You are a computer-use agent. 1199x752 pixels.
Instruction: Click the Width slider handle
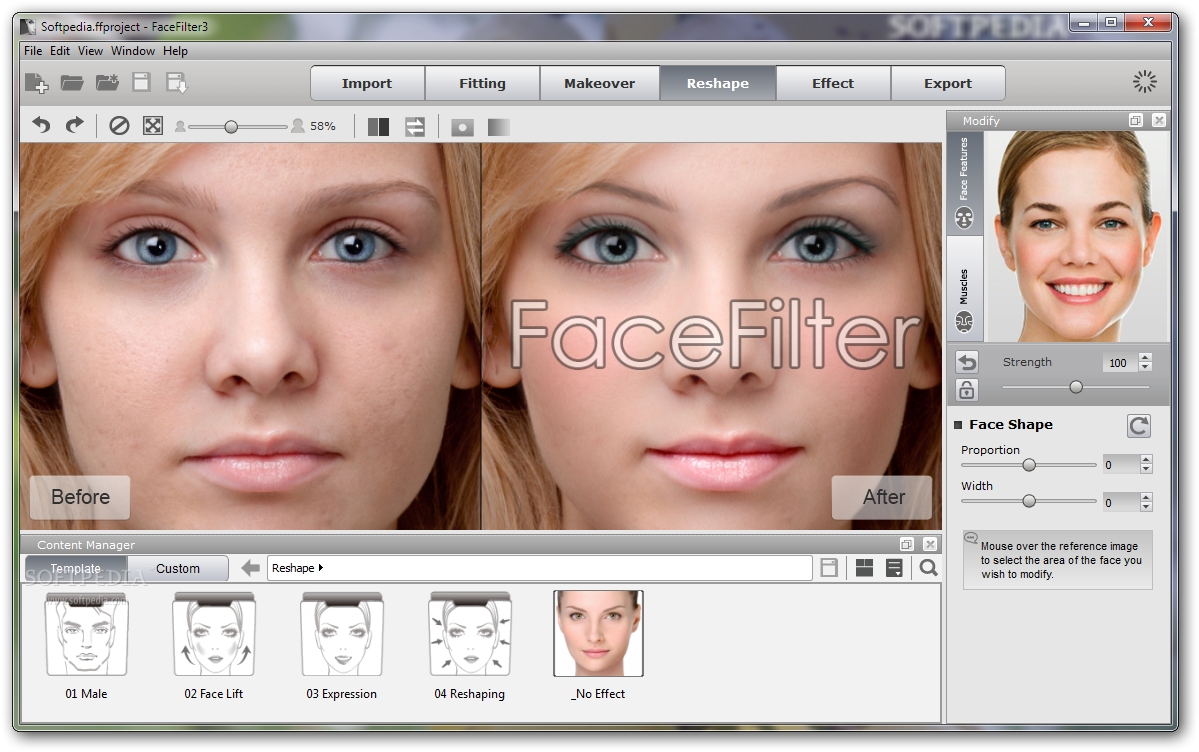pos(1029,500)
